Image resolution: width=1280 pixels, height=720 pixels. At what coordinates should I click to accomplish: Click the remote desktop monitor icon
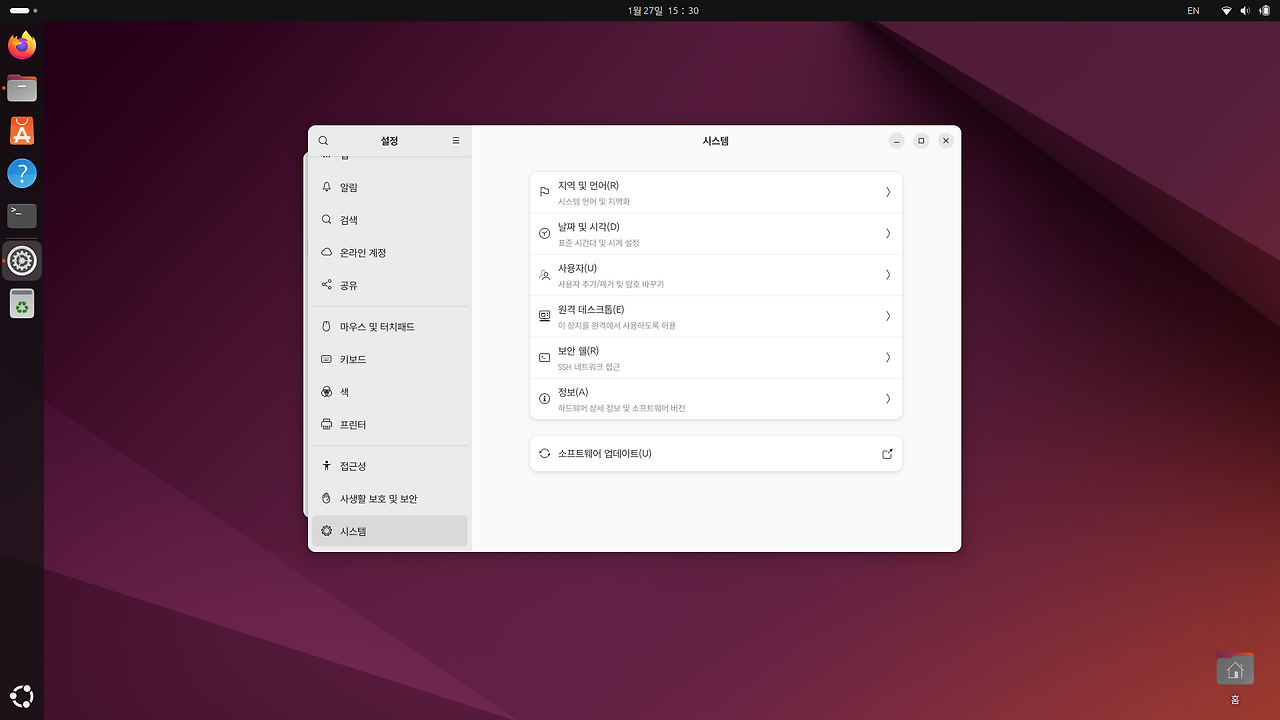(544, 316)
